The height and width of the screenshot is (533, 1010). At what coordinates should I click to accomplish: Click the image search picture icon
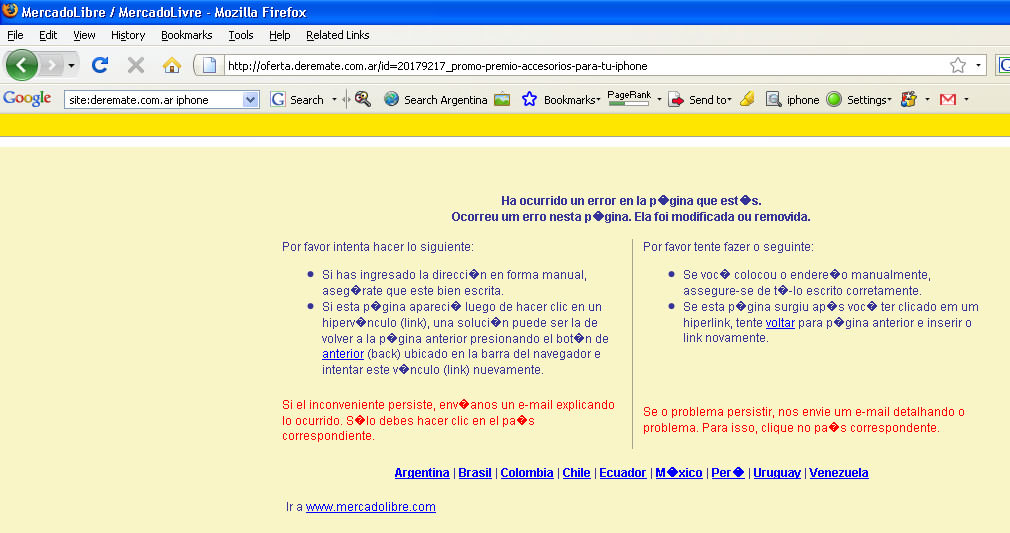(502, 99)
